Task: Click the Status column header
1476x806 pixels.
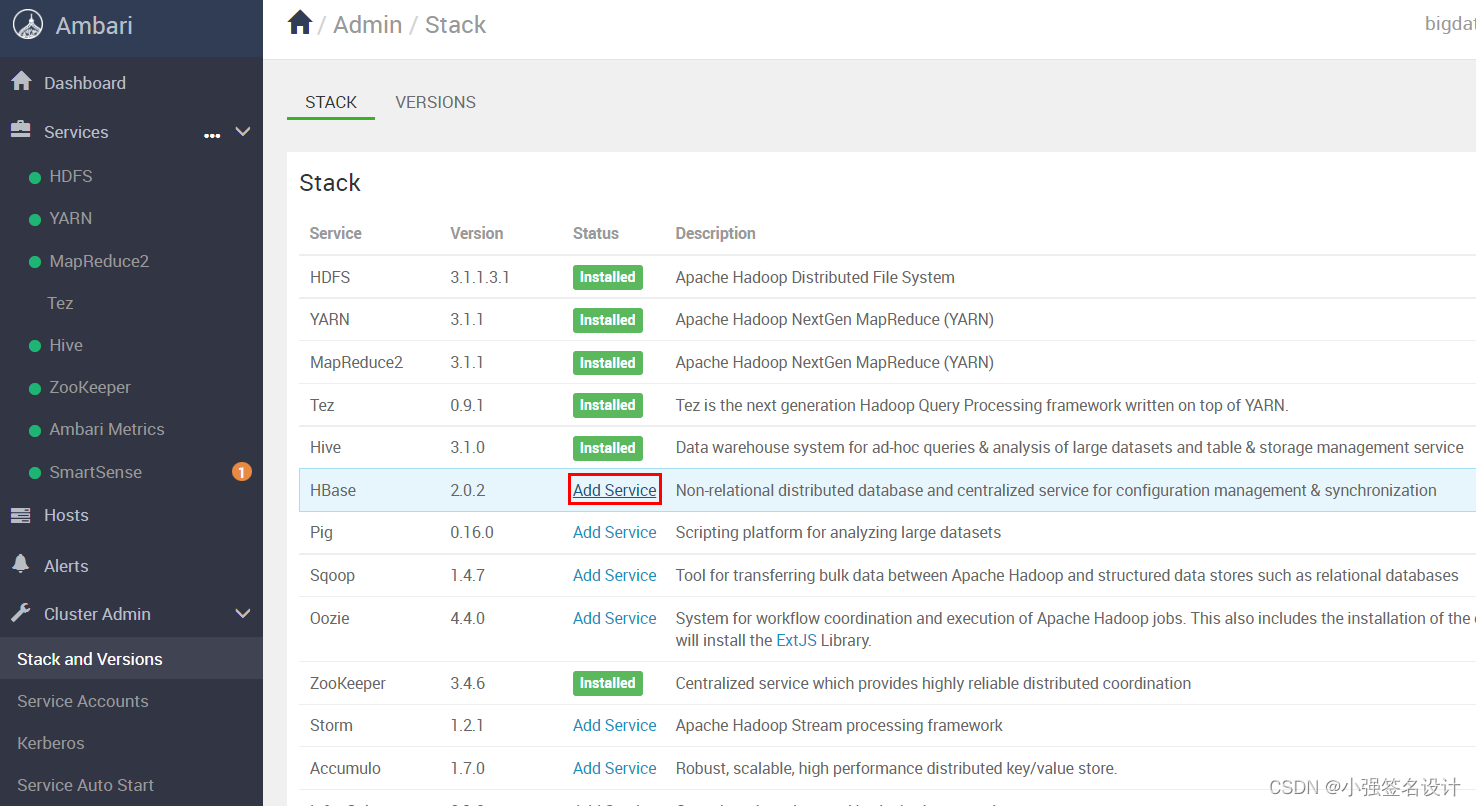Action: [596, 233]
